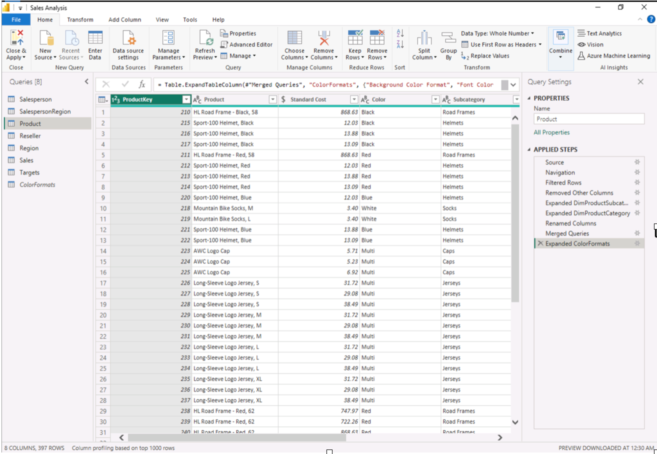
Task: Open the ProductKey column filter dropdown
Action: coord(186,100)
